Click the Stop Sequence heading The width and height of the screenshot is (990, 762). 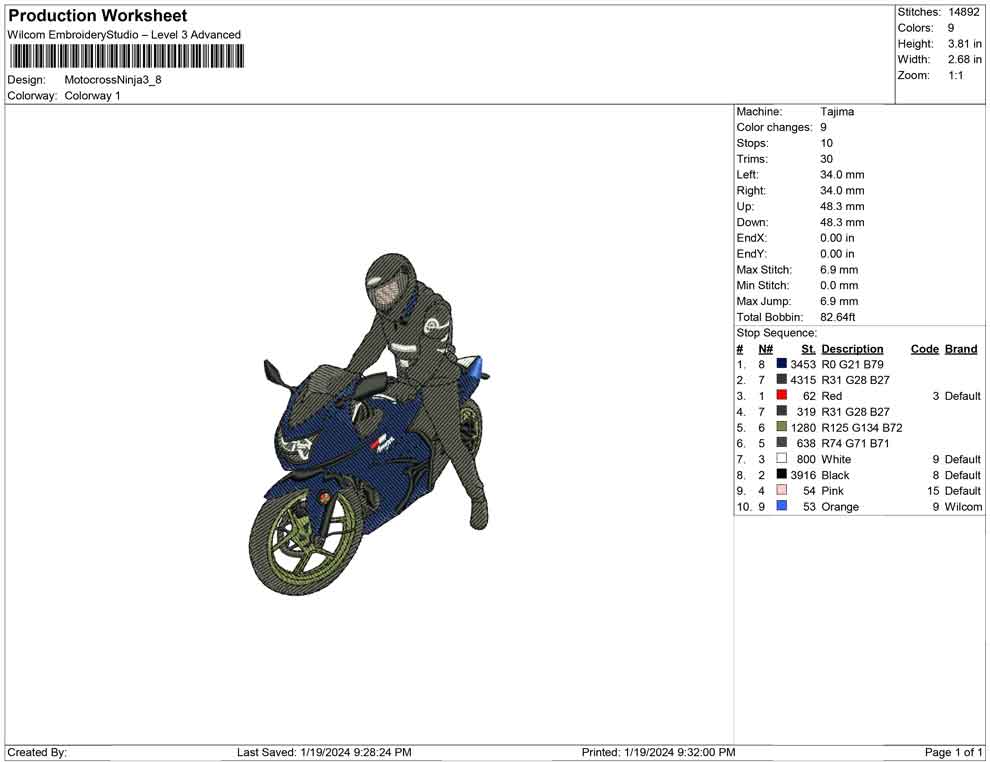coord(776,333)
